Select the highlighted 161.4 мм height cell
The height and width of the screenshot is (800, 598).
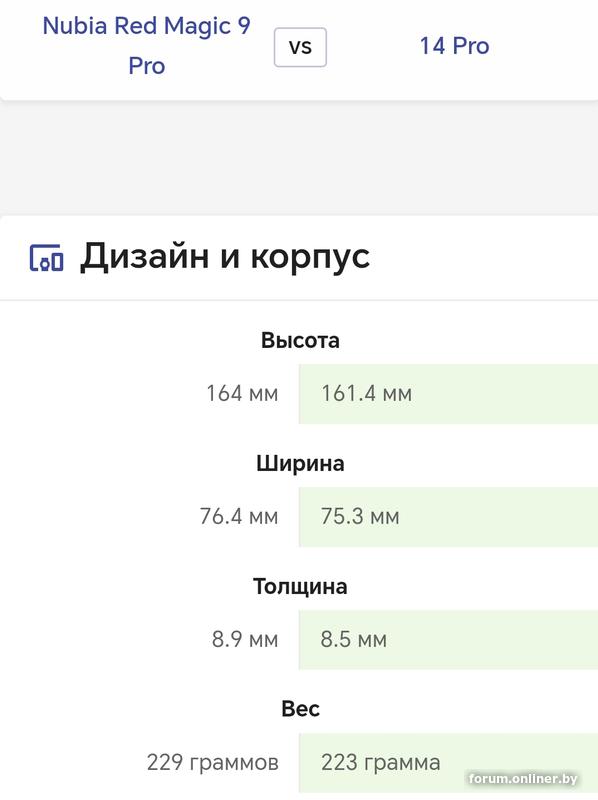pos(448,394)
